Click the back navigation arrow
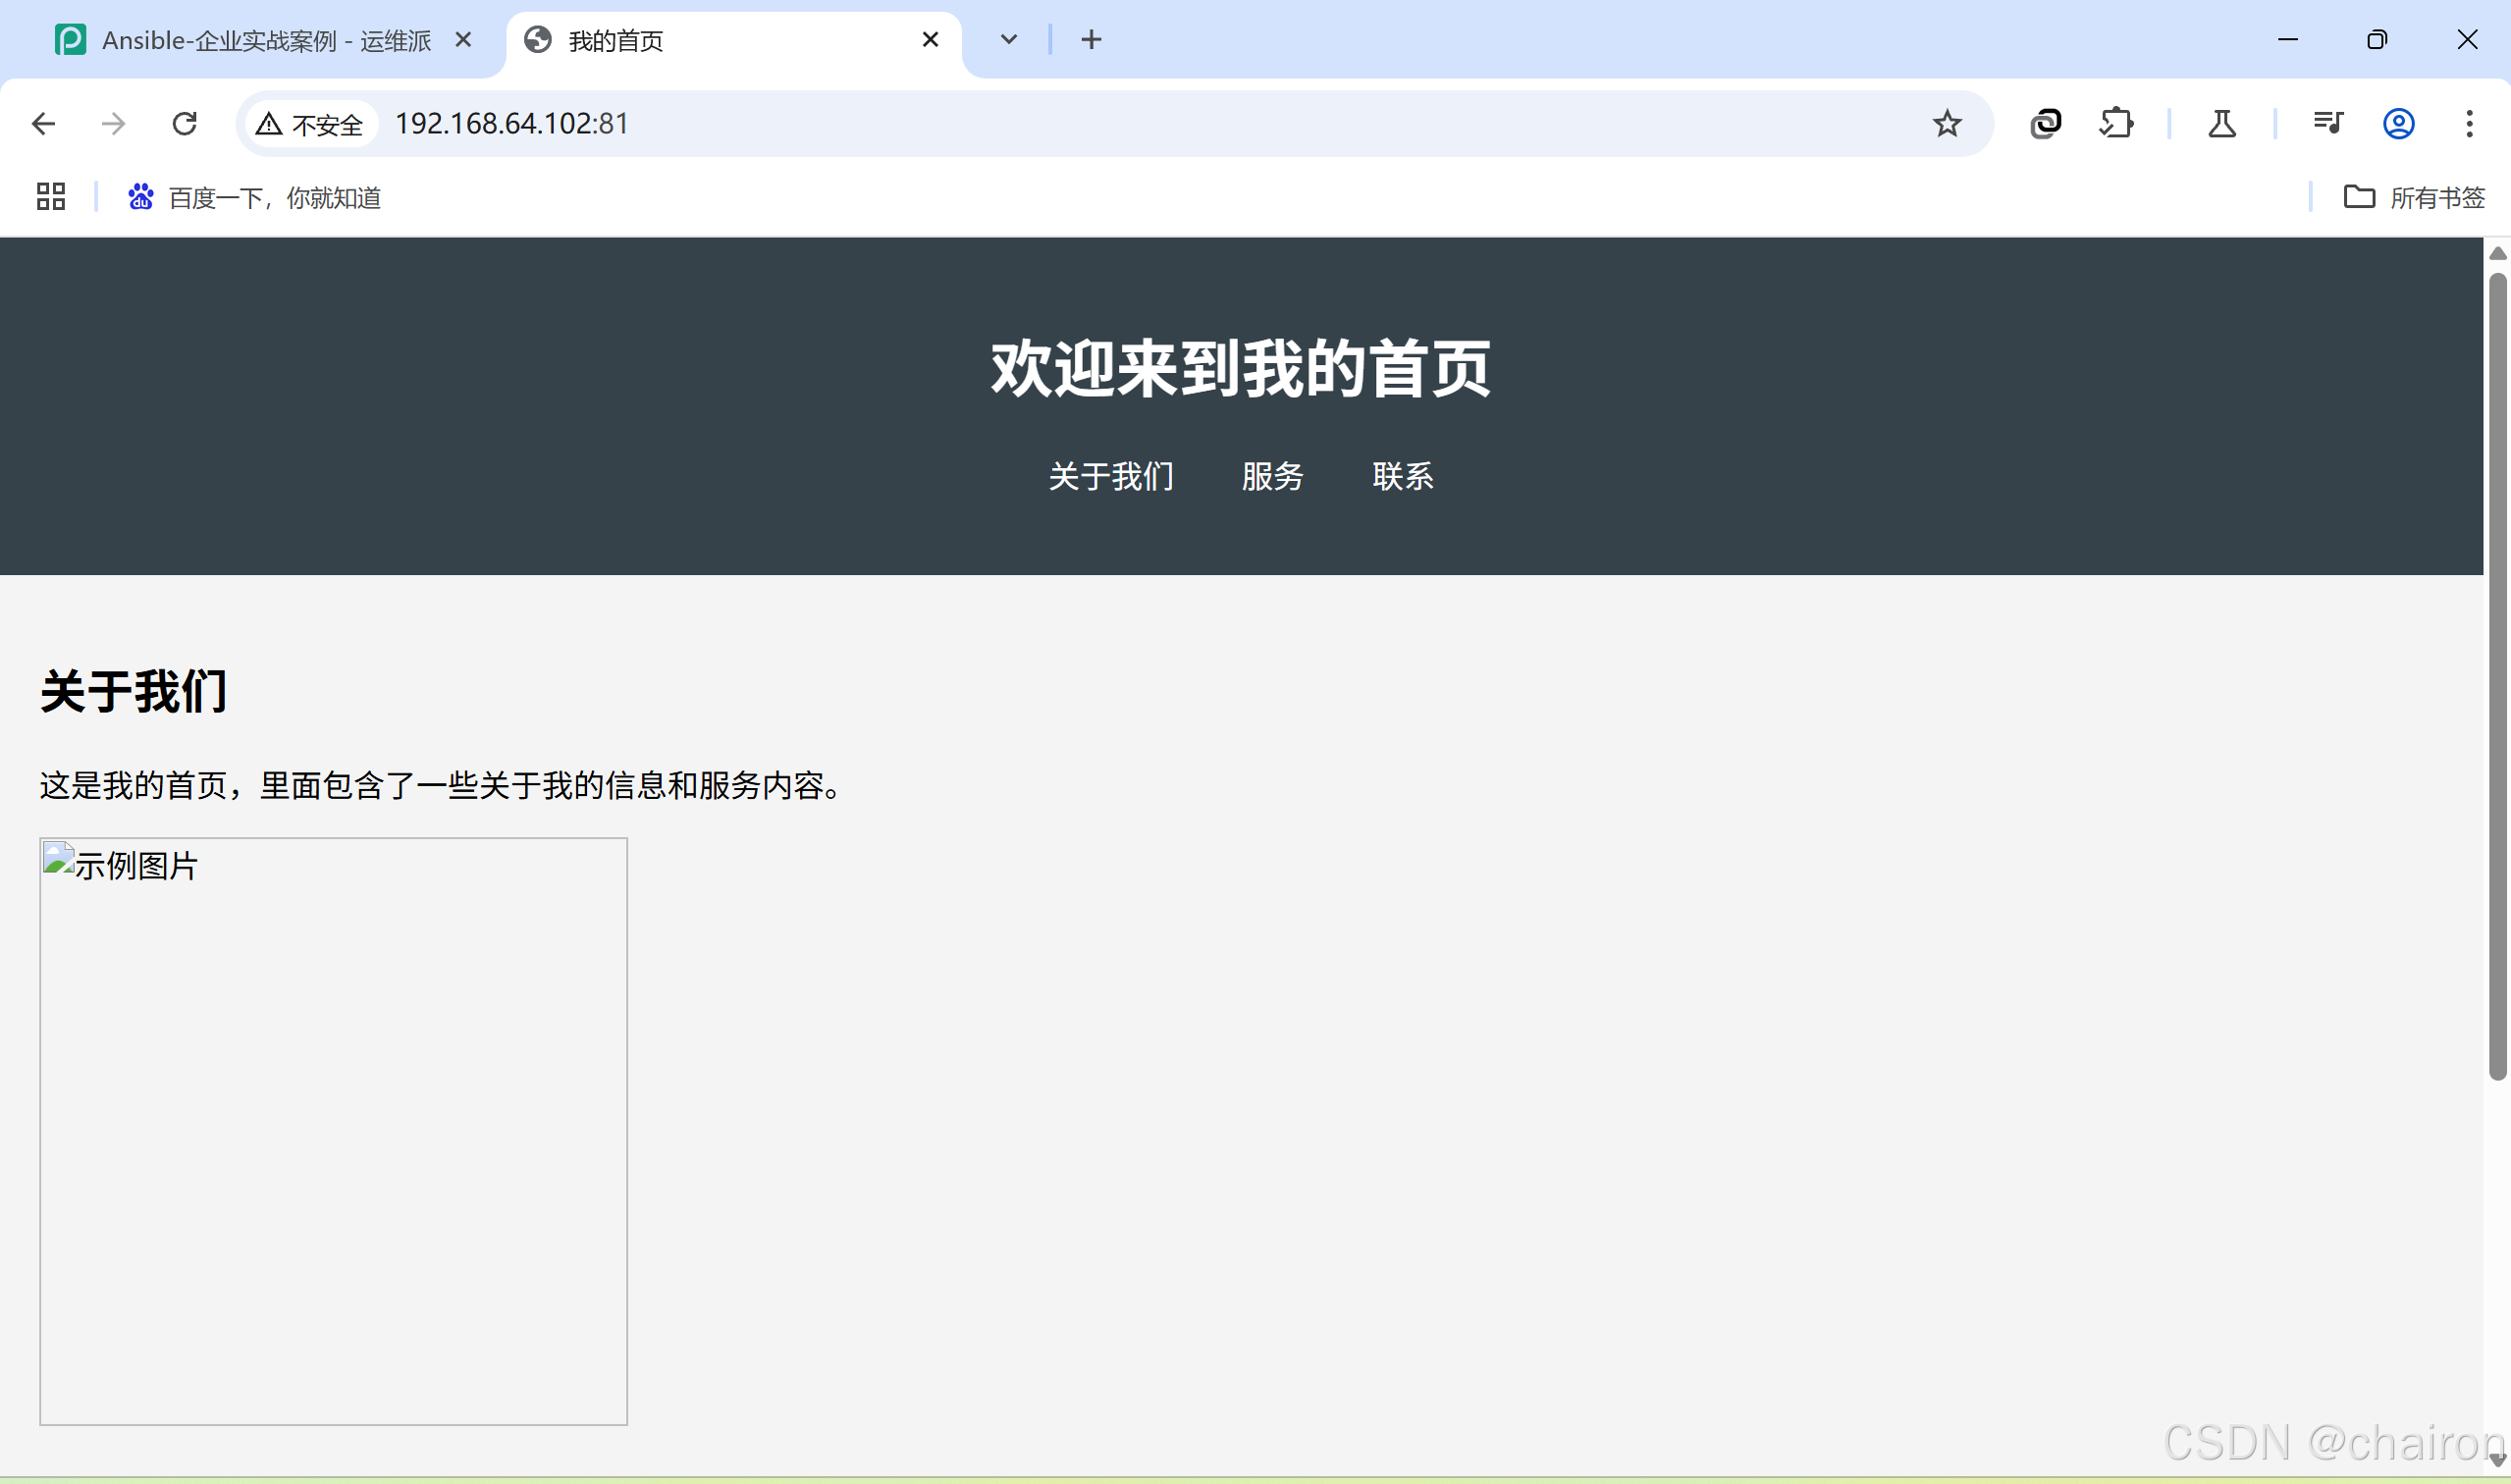The width and height of the screenshot is (2511, 1484). 43,124
